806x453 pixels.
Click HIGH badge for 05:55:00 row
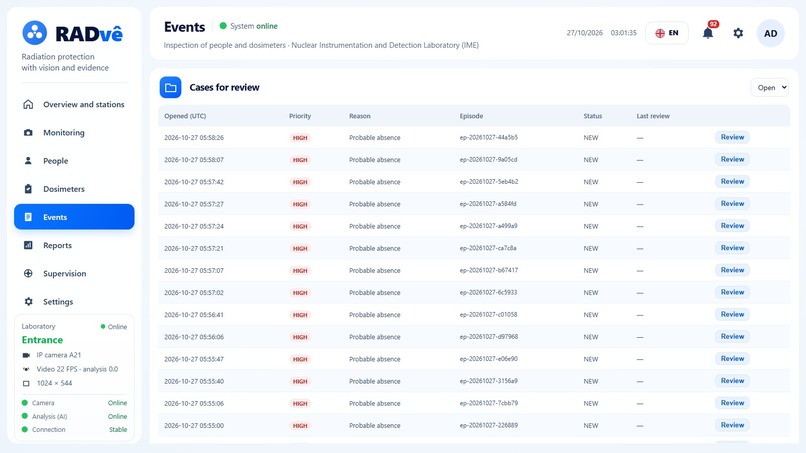300,426
